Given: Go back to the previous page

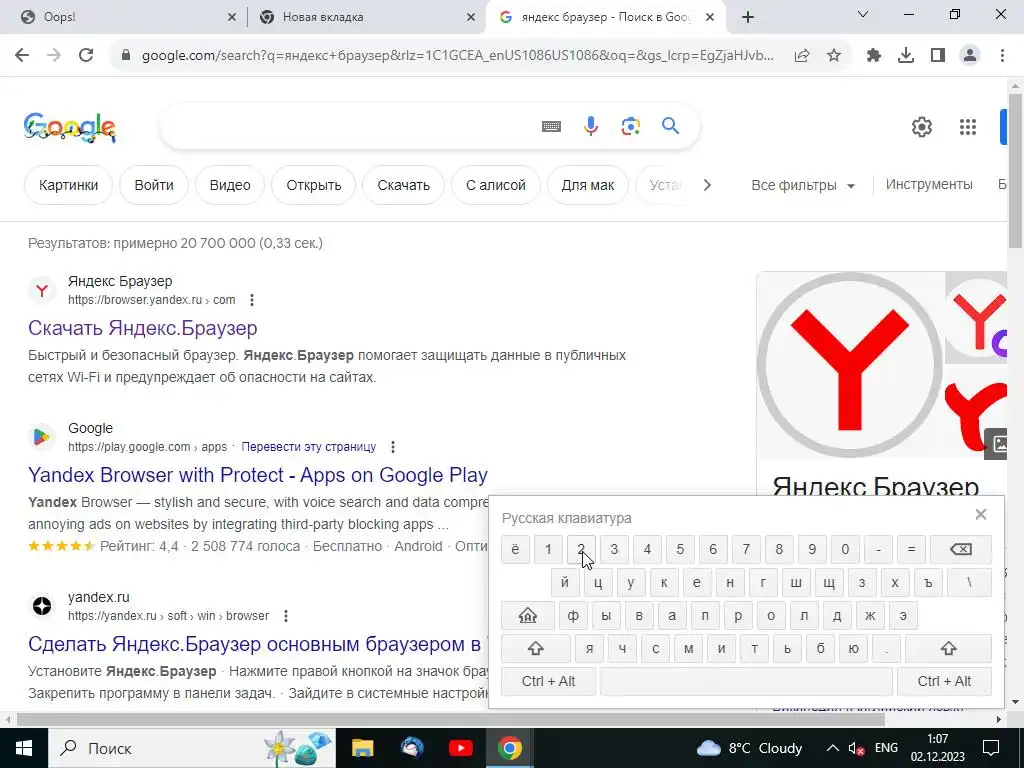Looking at the screenshot, I should click(x=22, y=56).
